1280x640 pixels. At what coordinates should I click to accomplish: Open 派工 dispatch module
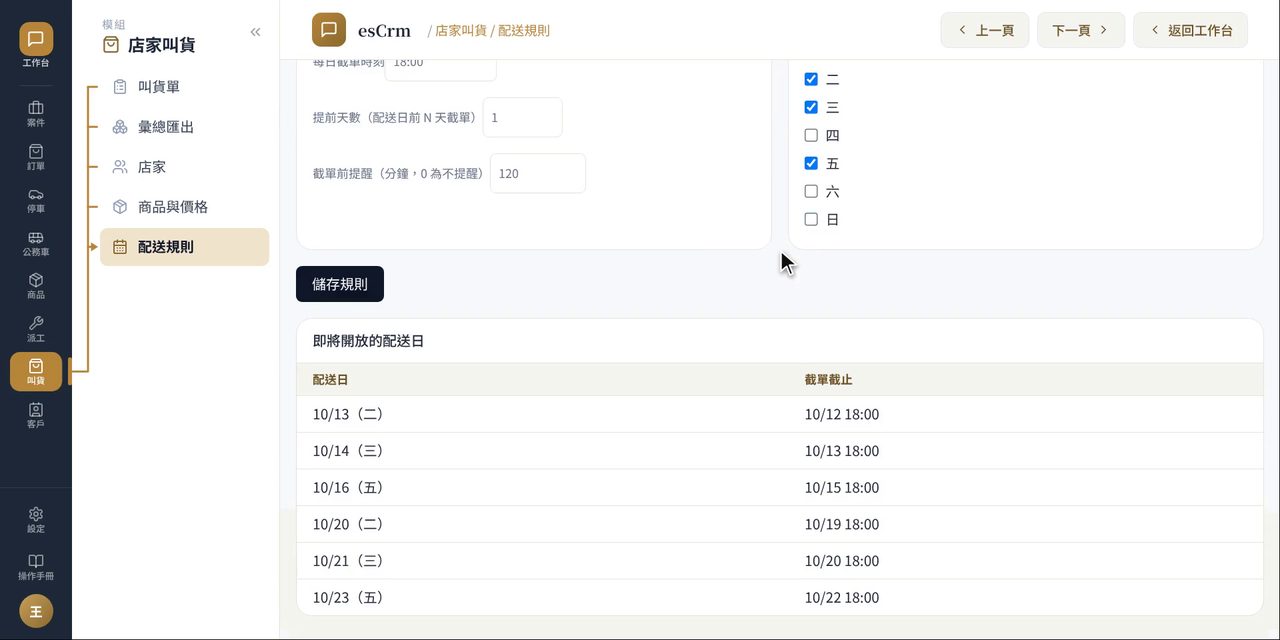point(36,329)
